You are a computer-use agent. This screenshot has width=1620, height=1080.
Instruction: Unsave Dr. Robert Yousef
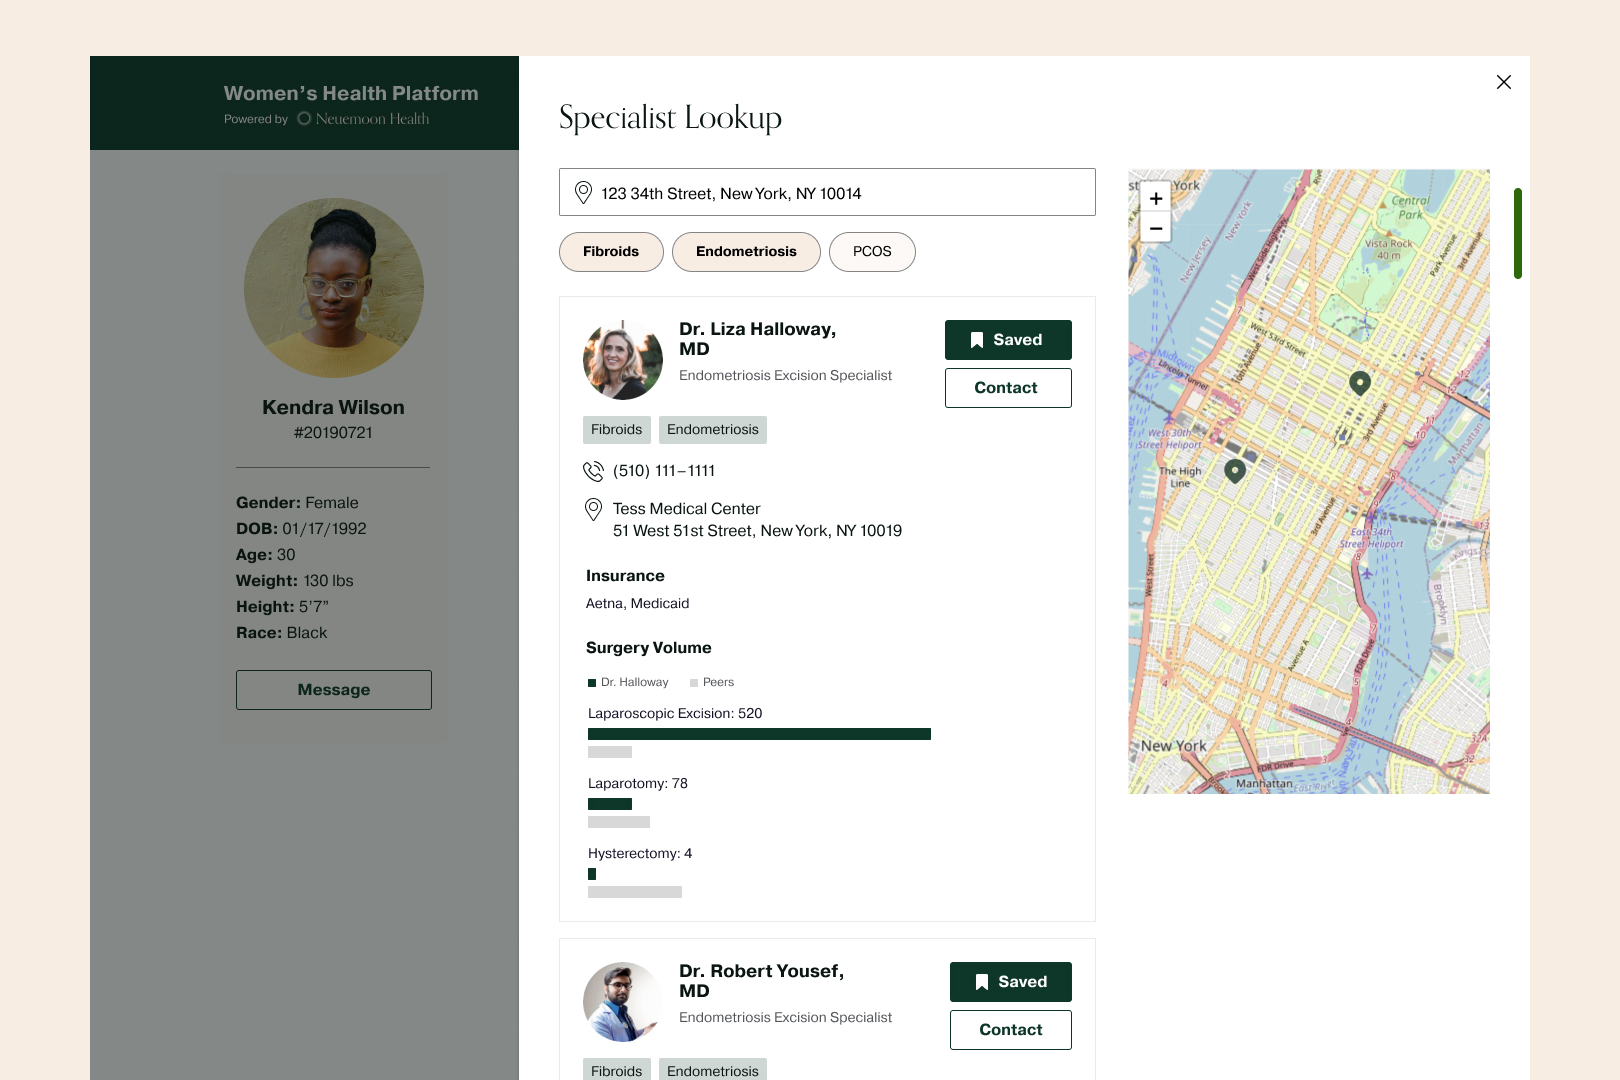click(x=1010, y=982)
